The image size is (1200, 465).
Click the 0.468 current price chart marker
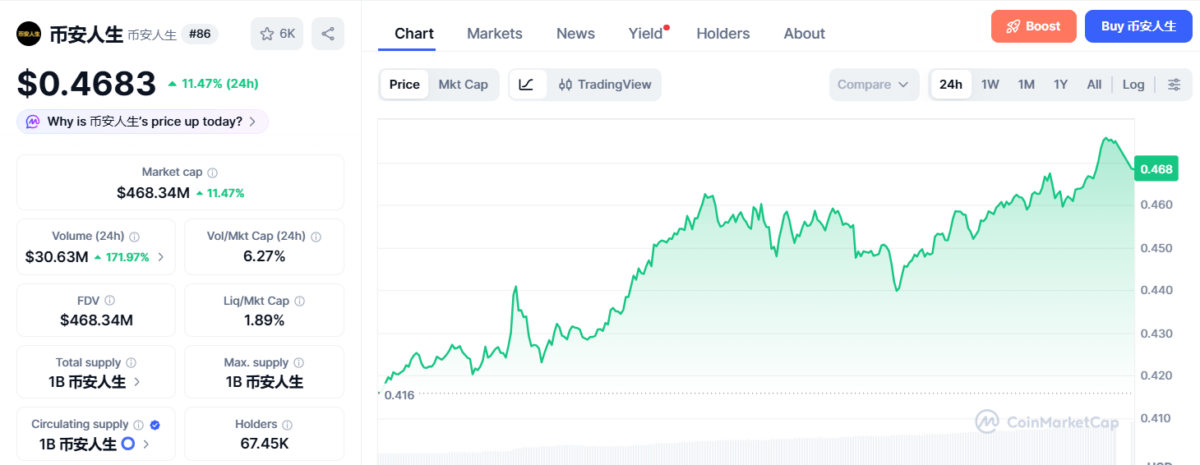(x=1156, y=170)
